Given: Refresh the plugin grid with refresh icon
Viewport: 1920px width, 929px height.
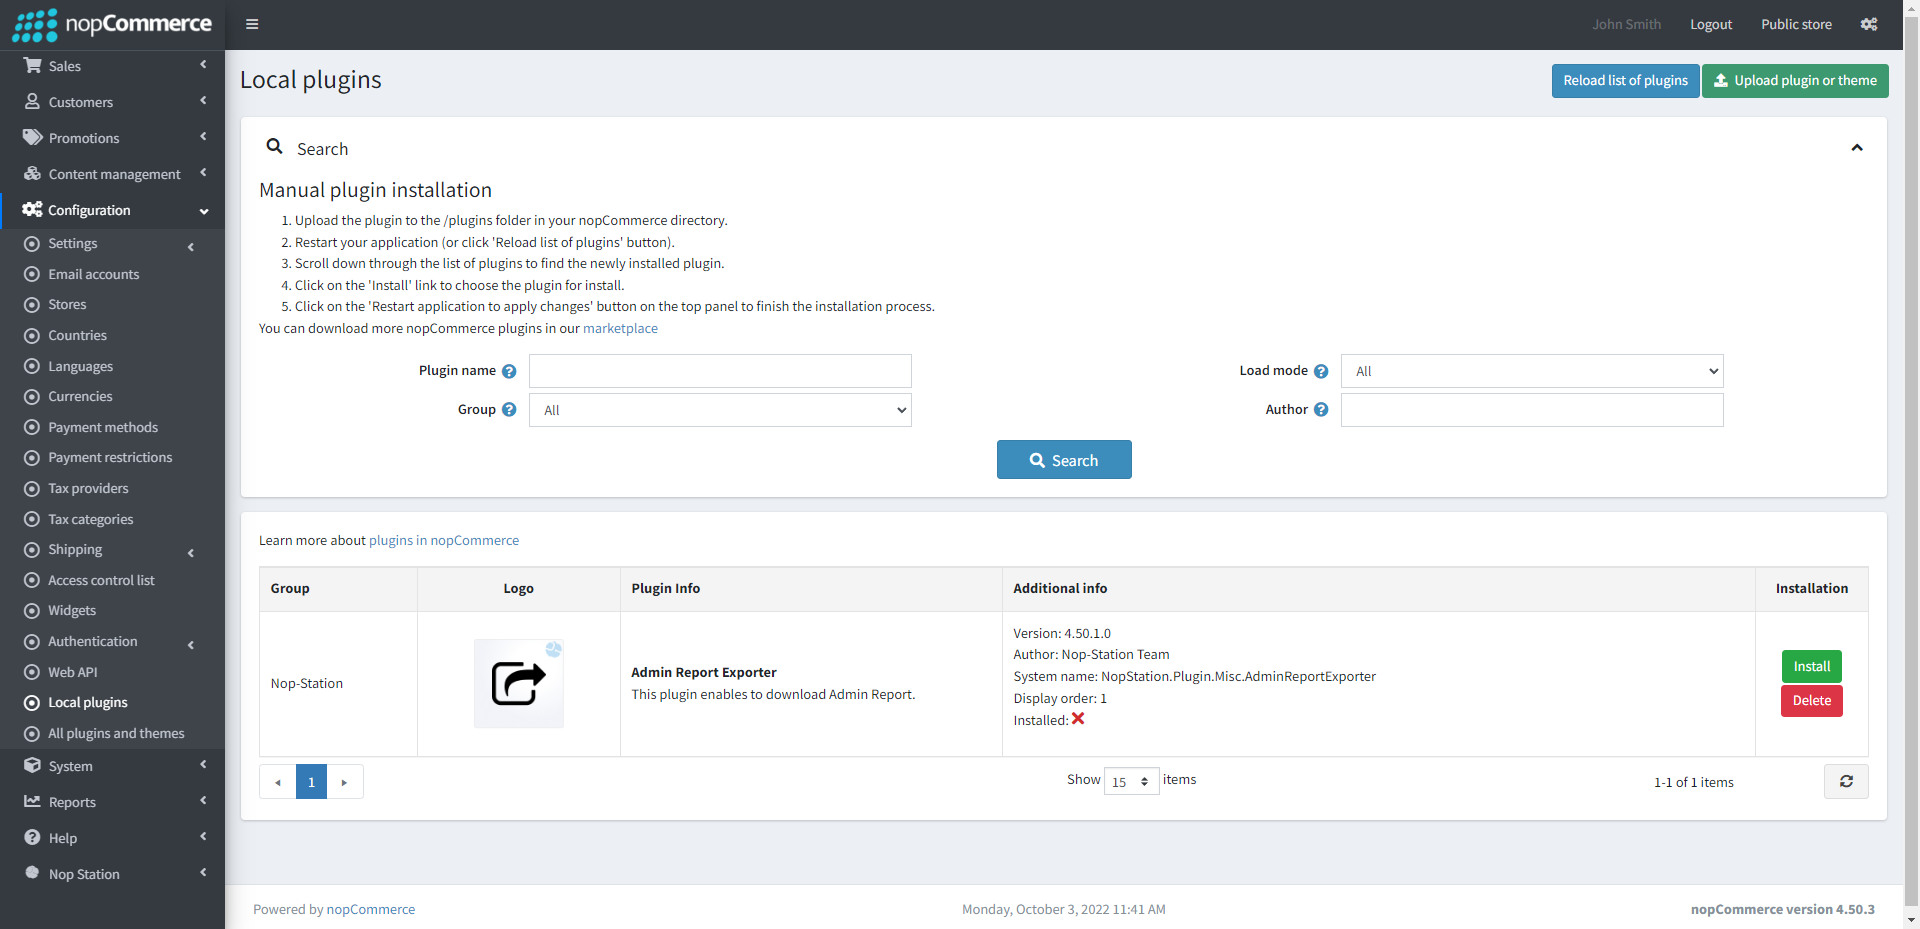Looking at the screenshot, I should click(x=1846, y=782).
